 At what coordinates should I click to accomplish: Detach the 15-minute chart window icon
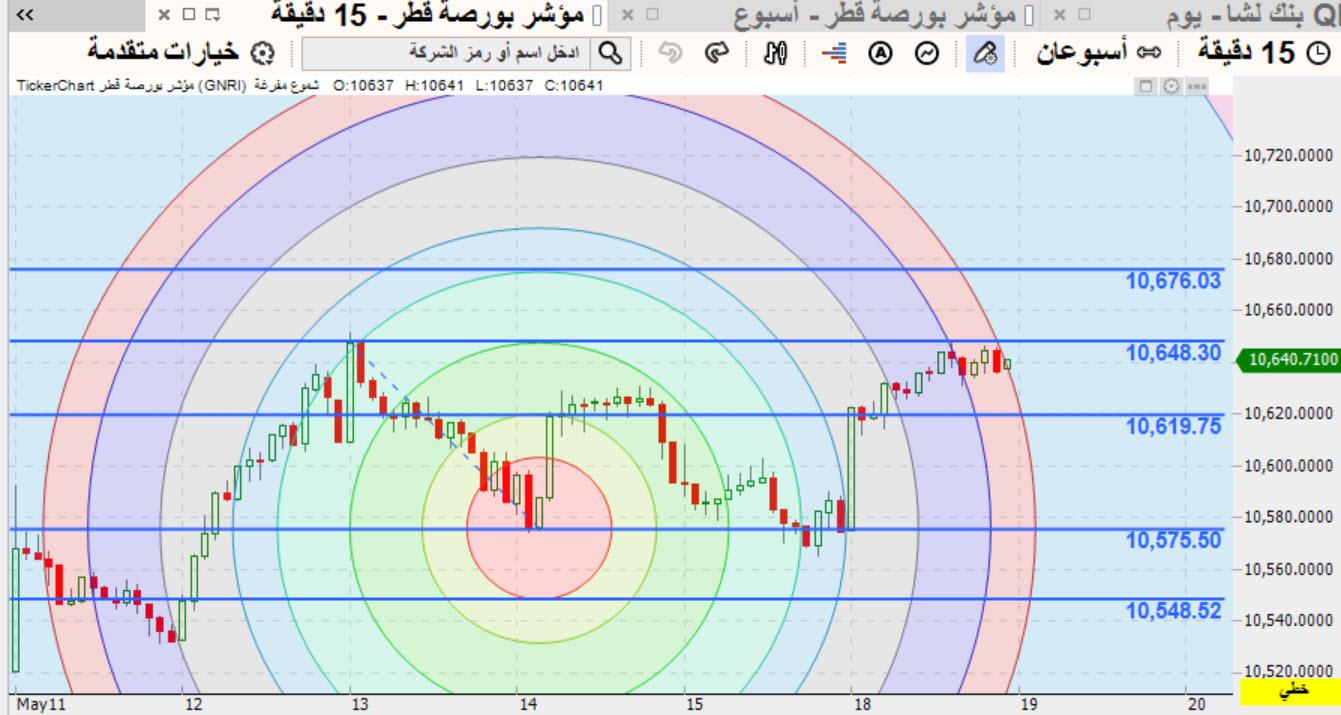[212, 15]
